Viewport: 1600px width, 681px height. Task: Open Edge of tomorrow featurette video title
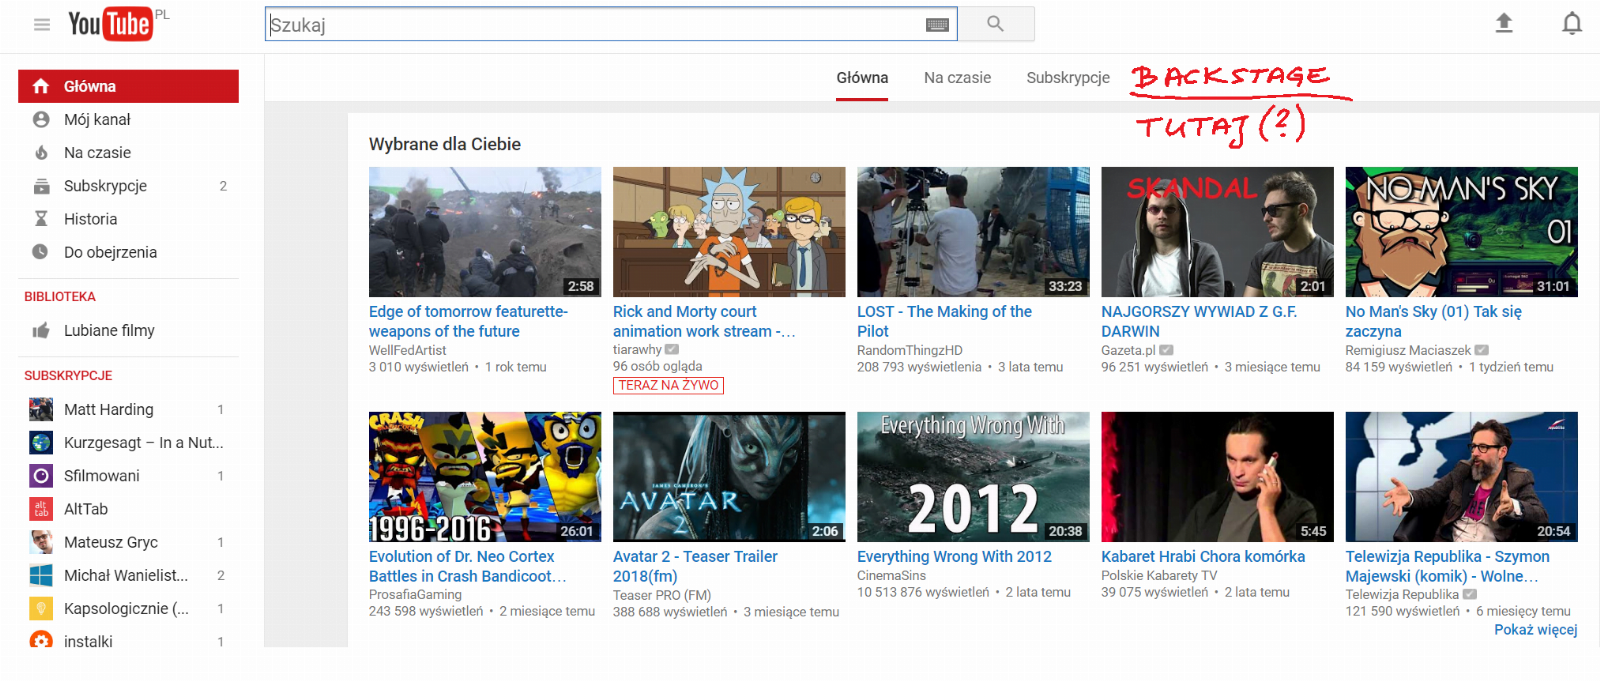pyautogui.click(x=468, y=321)
